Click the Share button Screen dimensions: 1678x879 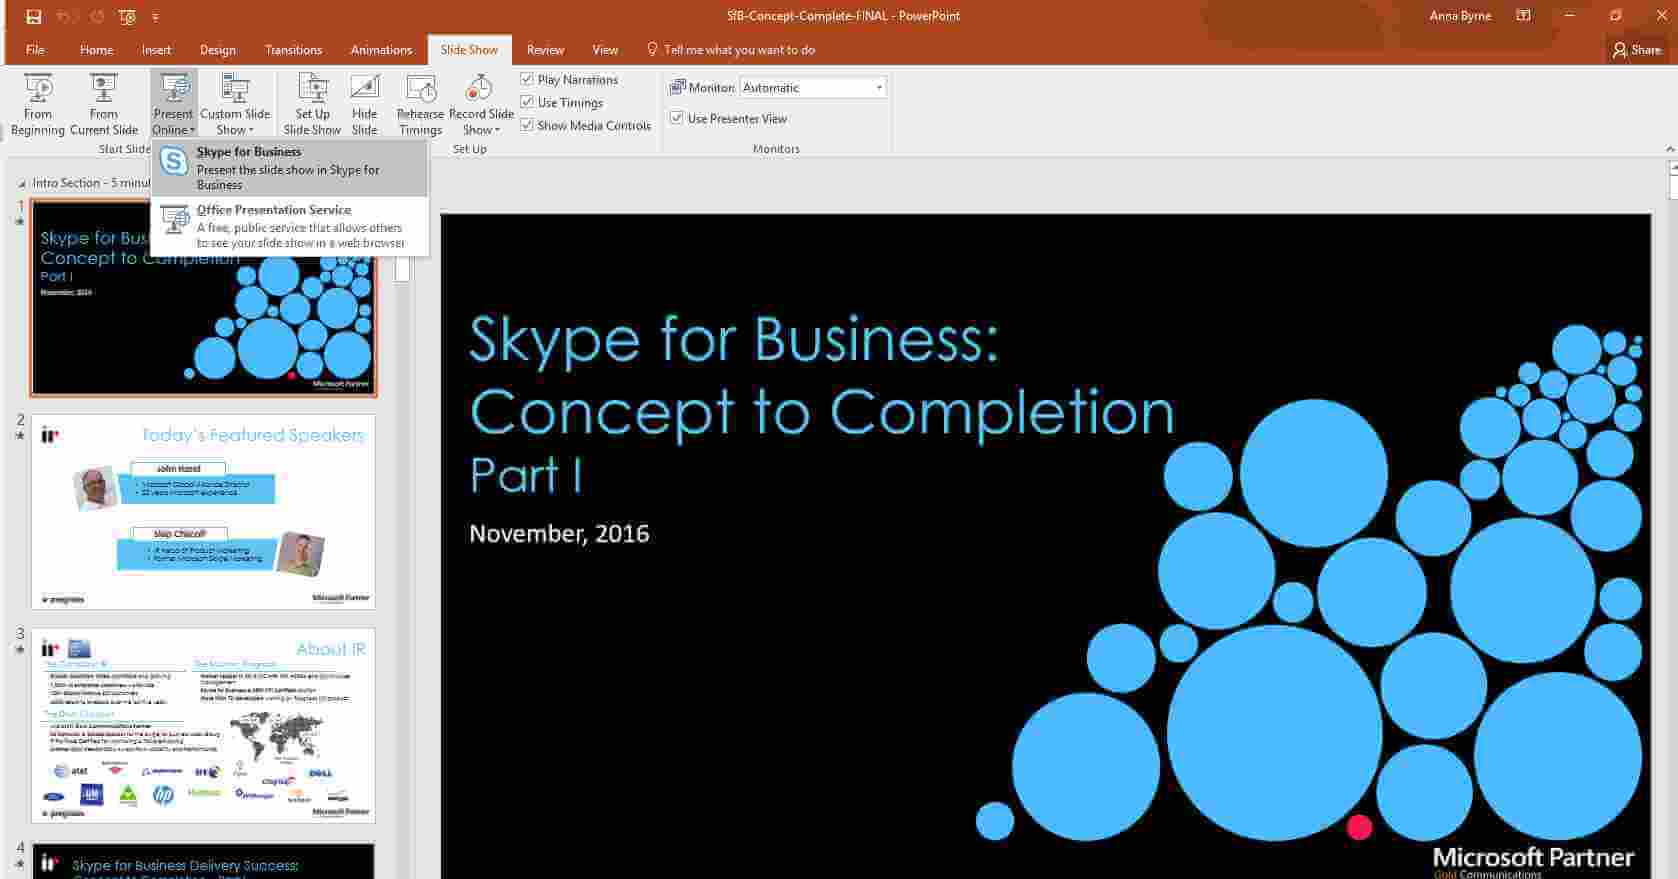coord(1637,50)
